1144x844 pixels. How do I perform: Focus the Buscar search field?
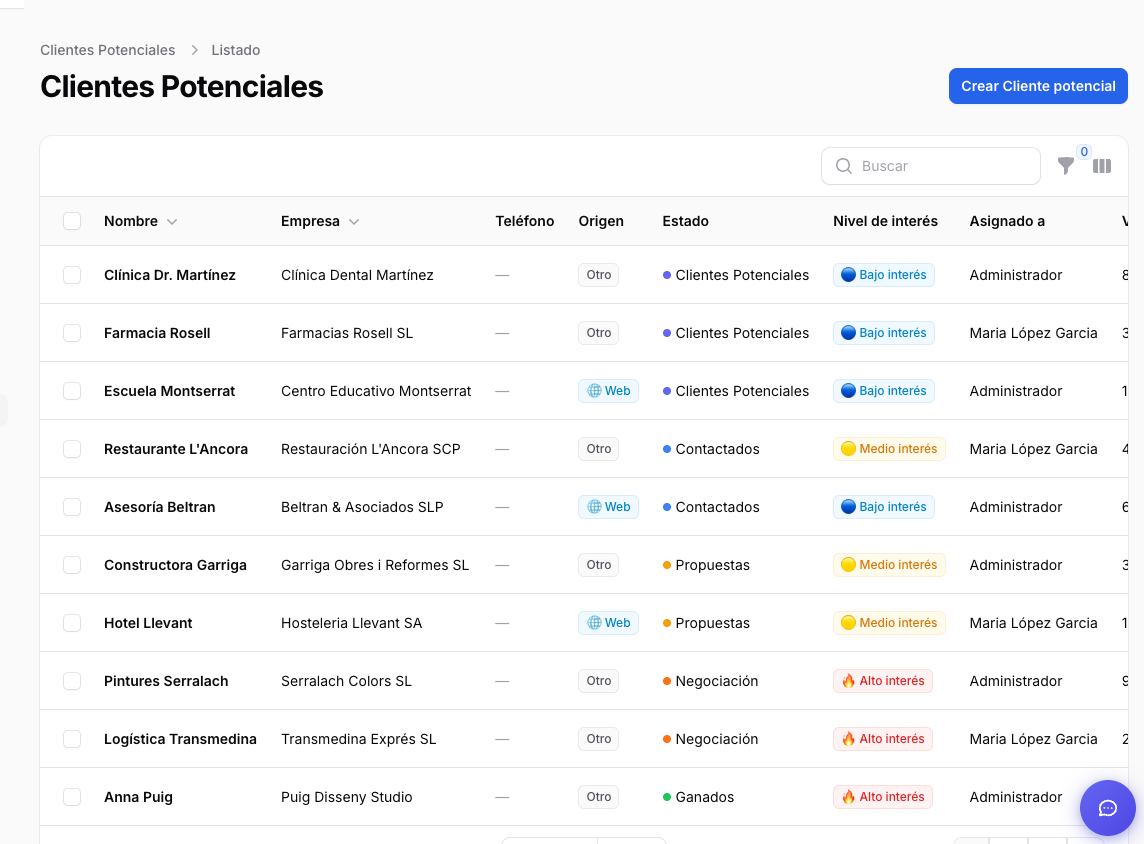(x=930, y=166)
